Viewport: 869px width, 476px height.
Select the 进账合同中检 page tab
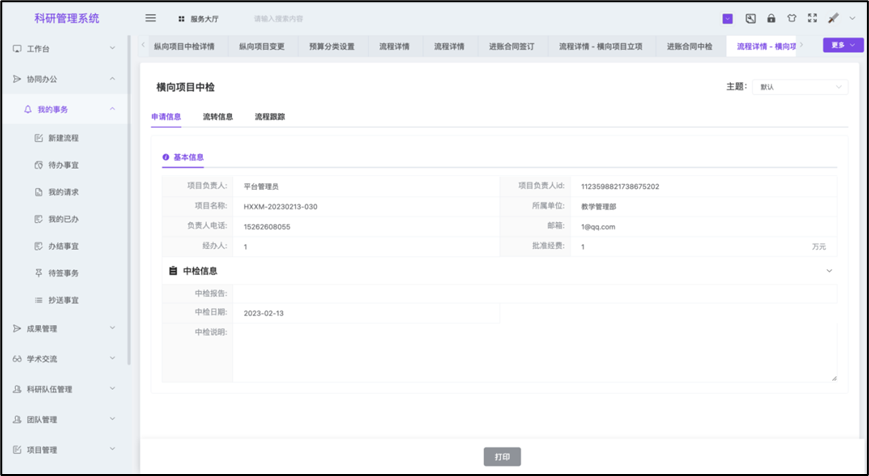689,46
